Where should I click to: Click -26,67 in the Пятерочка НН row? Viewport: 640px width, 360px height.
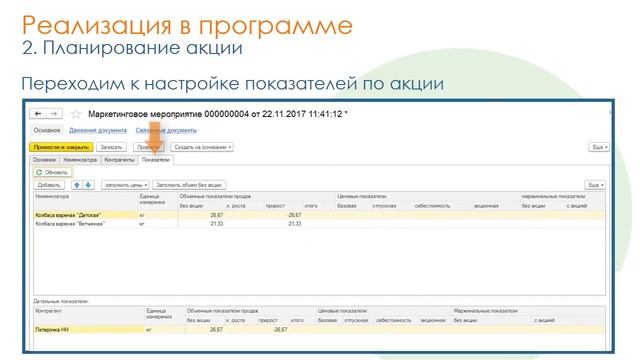[280, 329]
